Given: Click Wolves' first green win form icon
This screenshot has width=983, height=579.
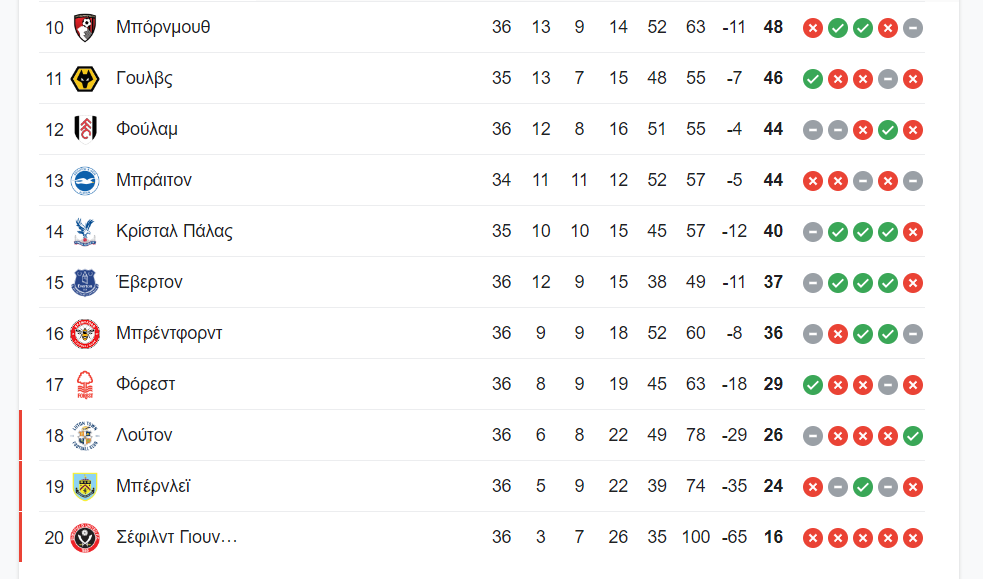Looking at the screenshot, I should pyautogui.click(x=813, y=79).
